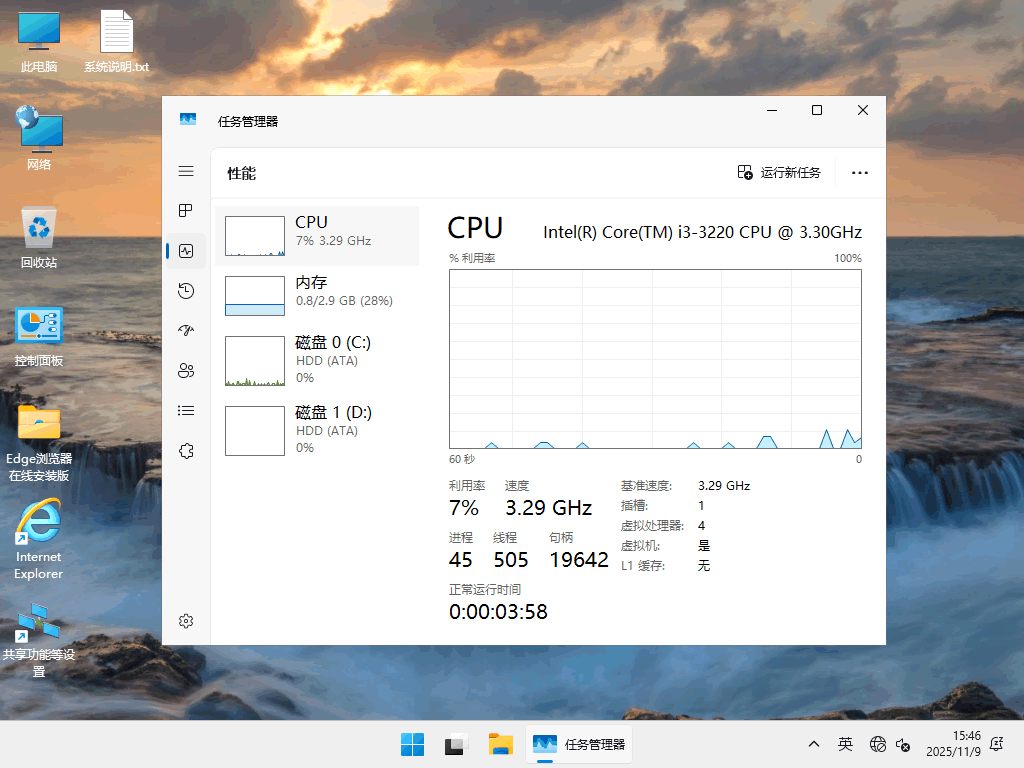Click the 基准速度 base speed label
This screenshot has height=768, width=1024.
point(646,486)
